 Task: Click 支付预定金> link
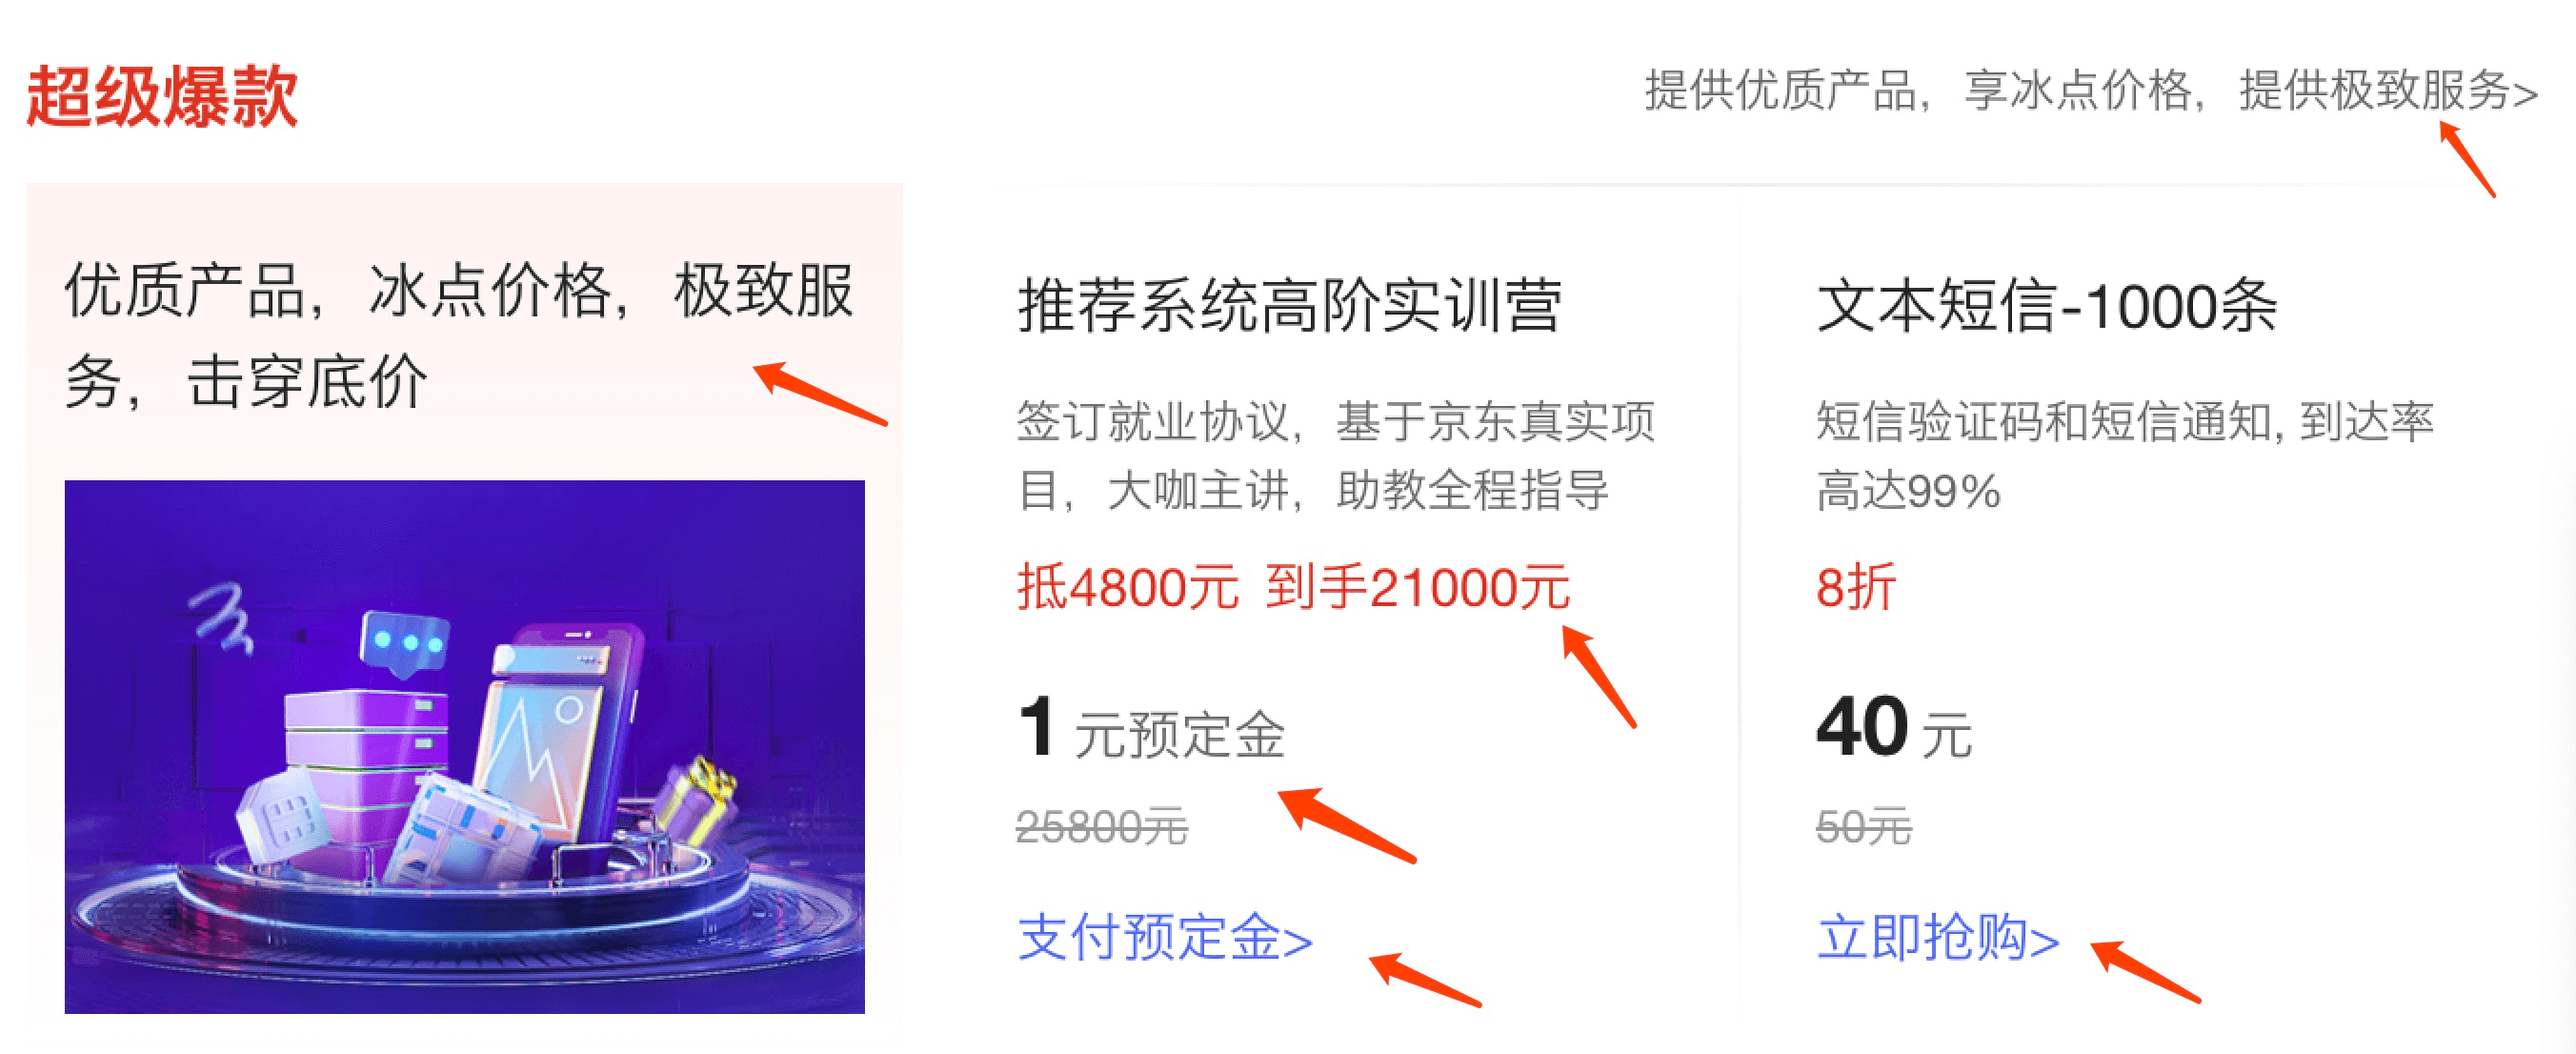tap(1165, 938)
